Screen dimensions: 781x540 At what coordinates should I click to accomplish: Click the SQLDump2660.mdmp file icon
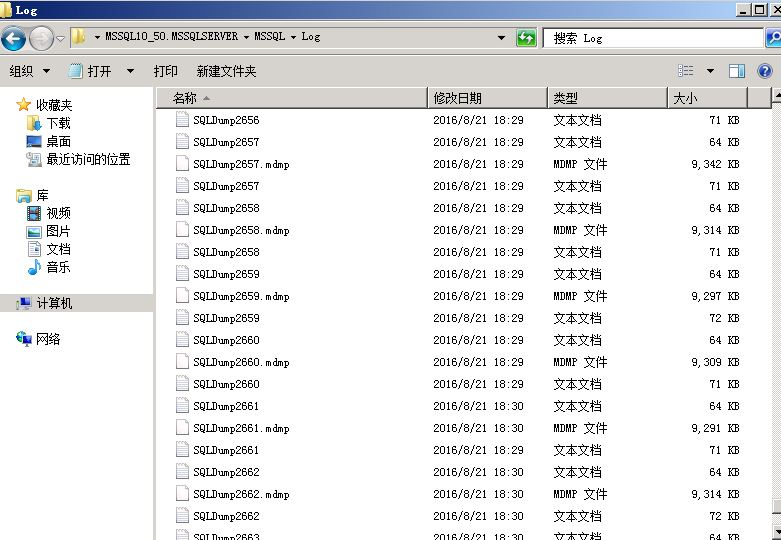tap(182, 361)
